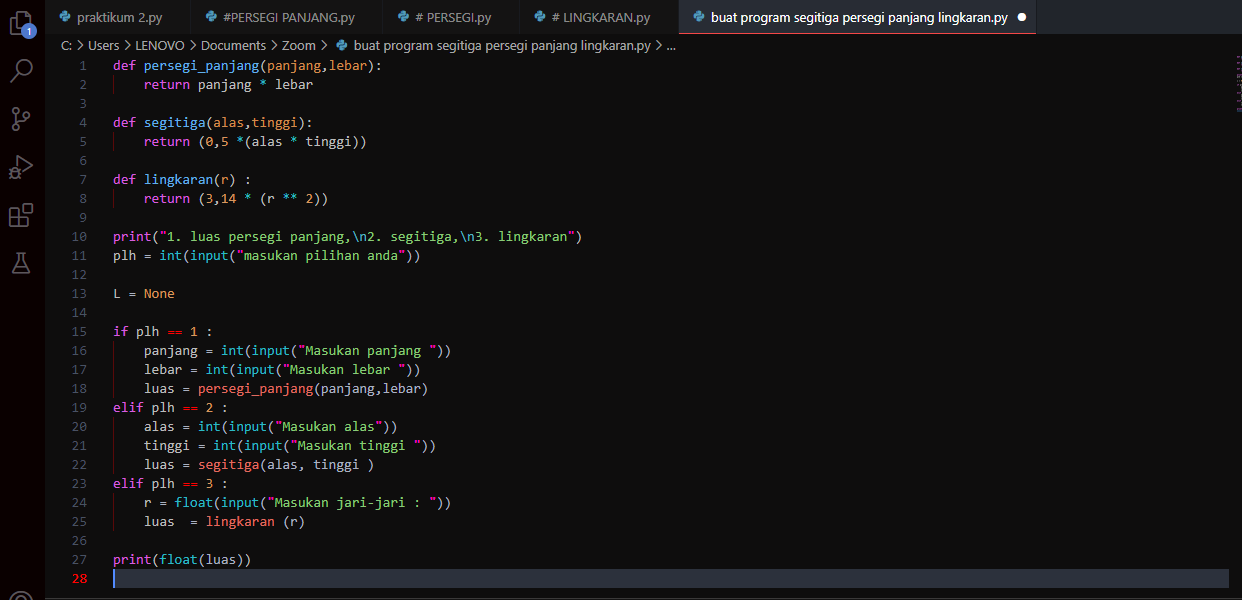
Task: Click 'return (3,14 * (r ** 2))' on line 8
Action: [x=236, y=198]
